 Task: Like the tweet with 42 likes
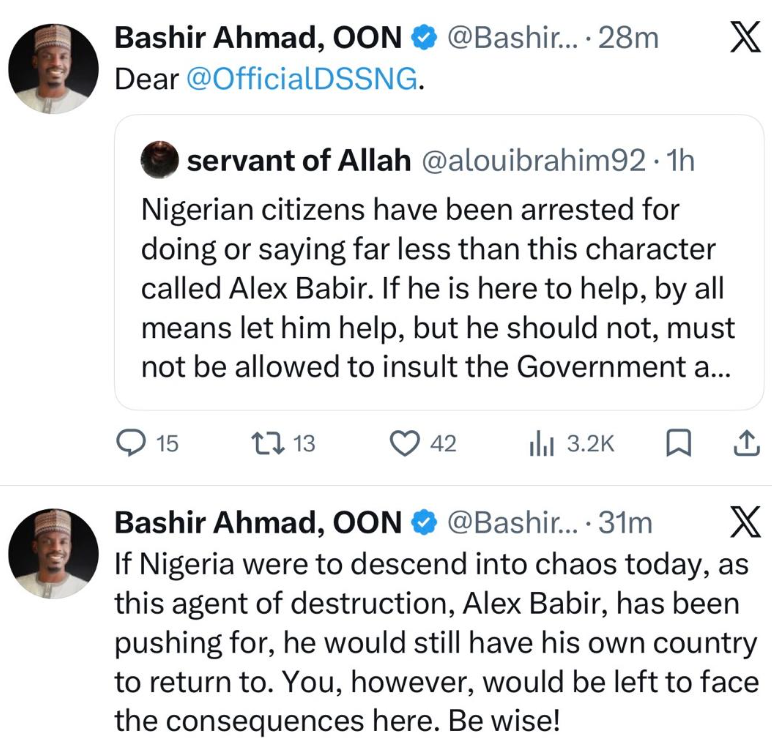(x=404, y=443)
